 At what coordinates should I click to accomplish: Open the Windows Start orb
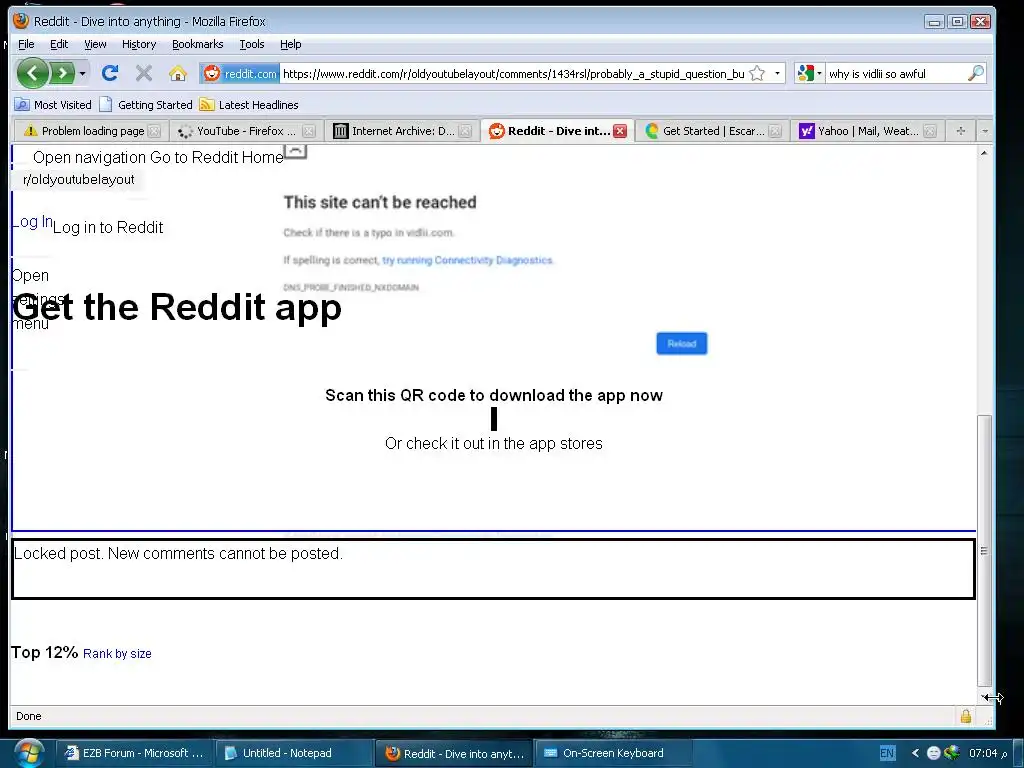pos(28,753)
